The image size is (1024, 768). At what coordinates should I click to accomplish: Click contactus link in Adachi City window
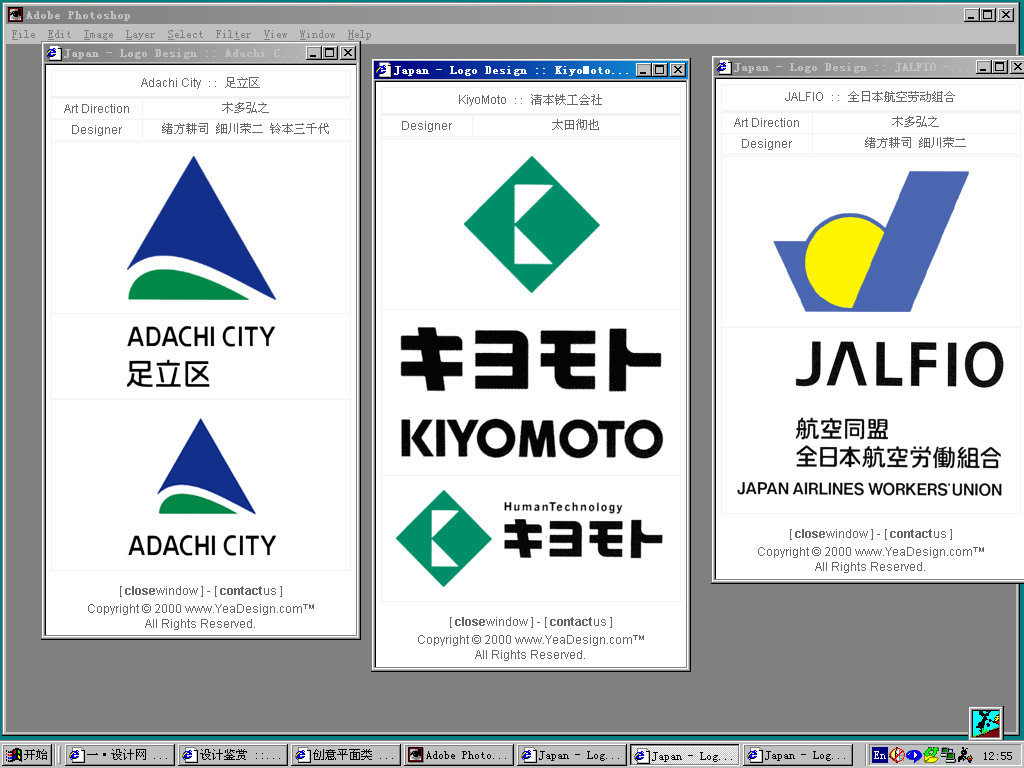(248, 591)
